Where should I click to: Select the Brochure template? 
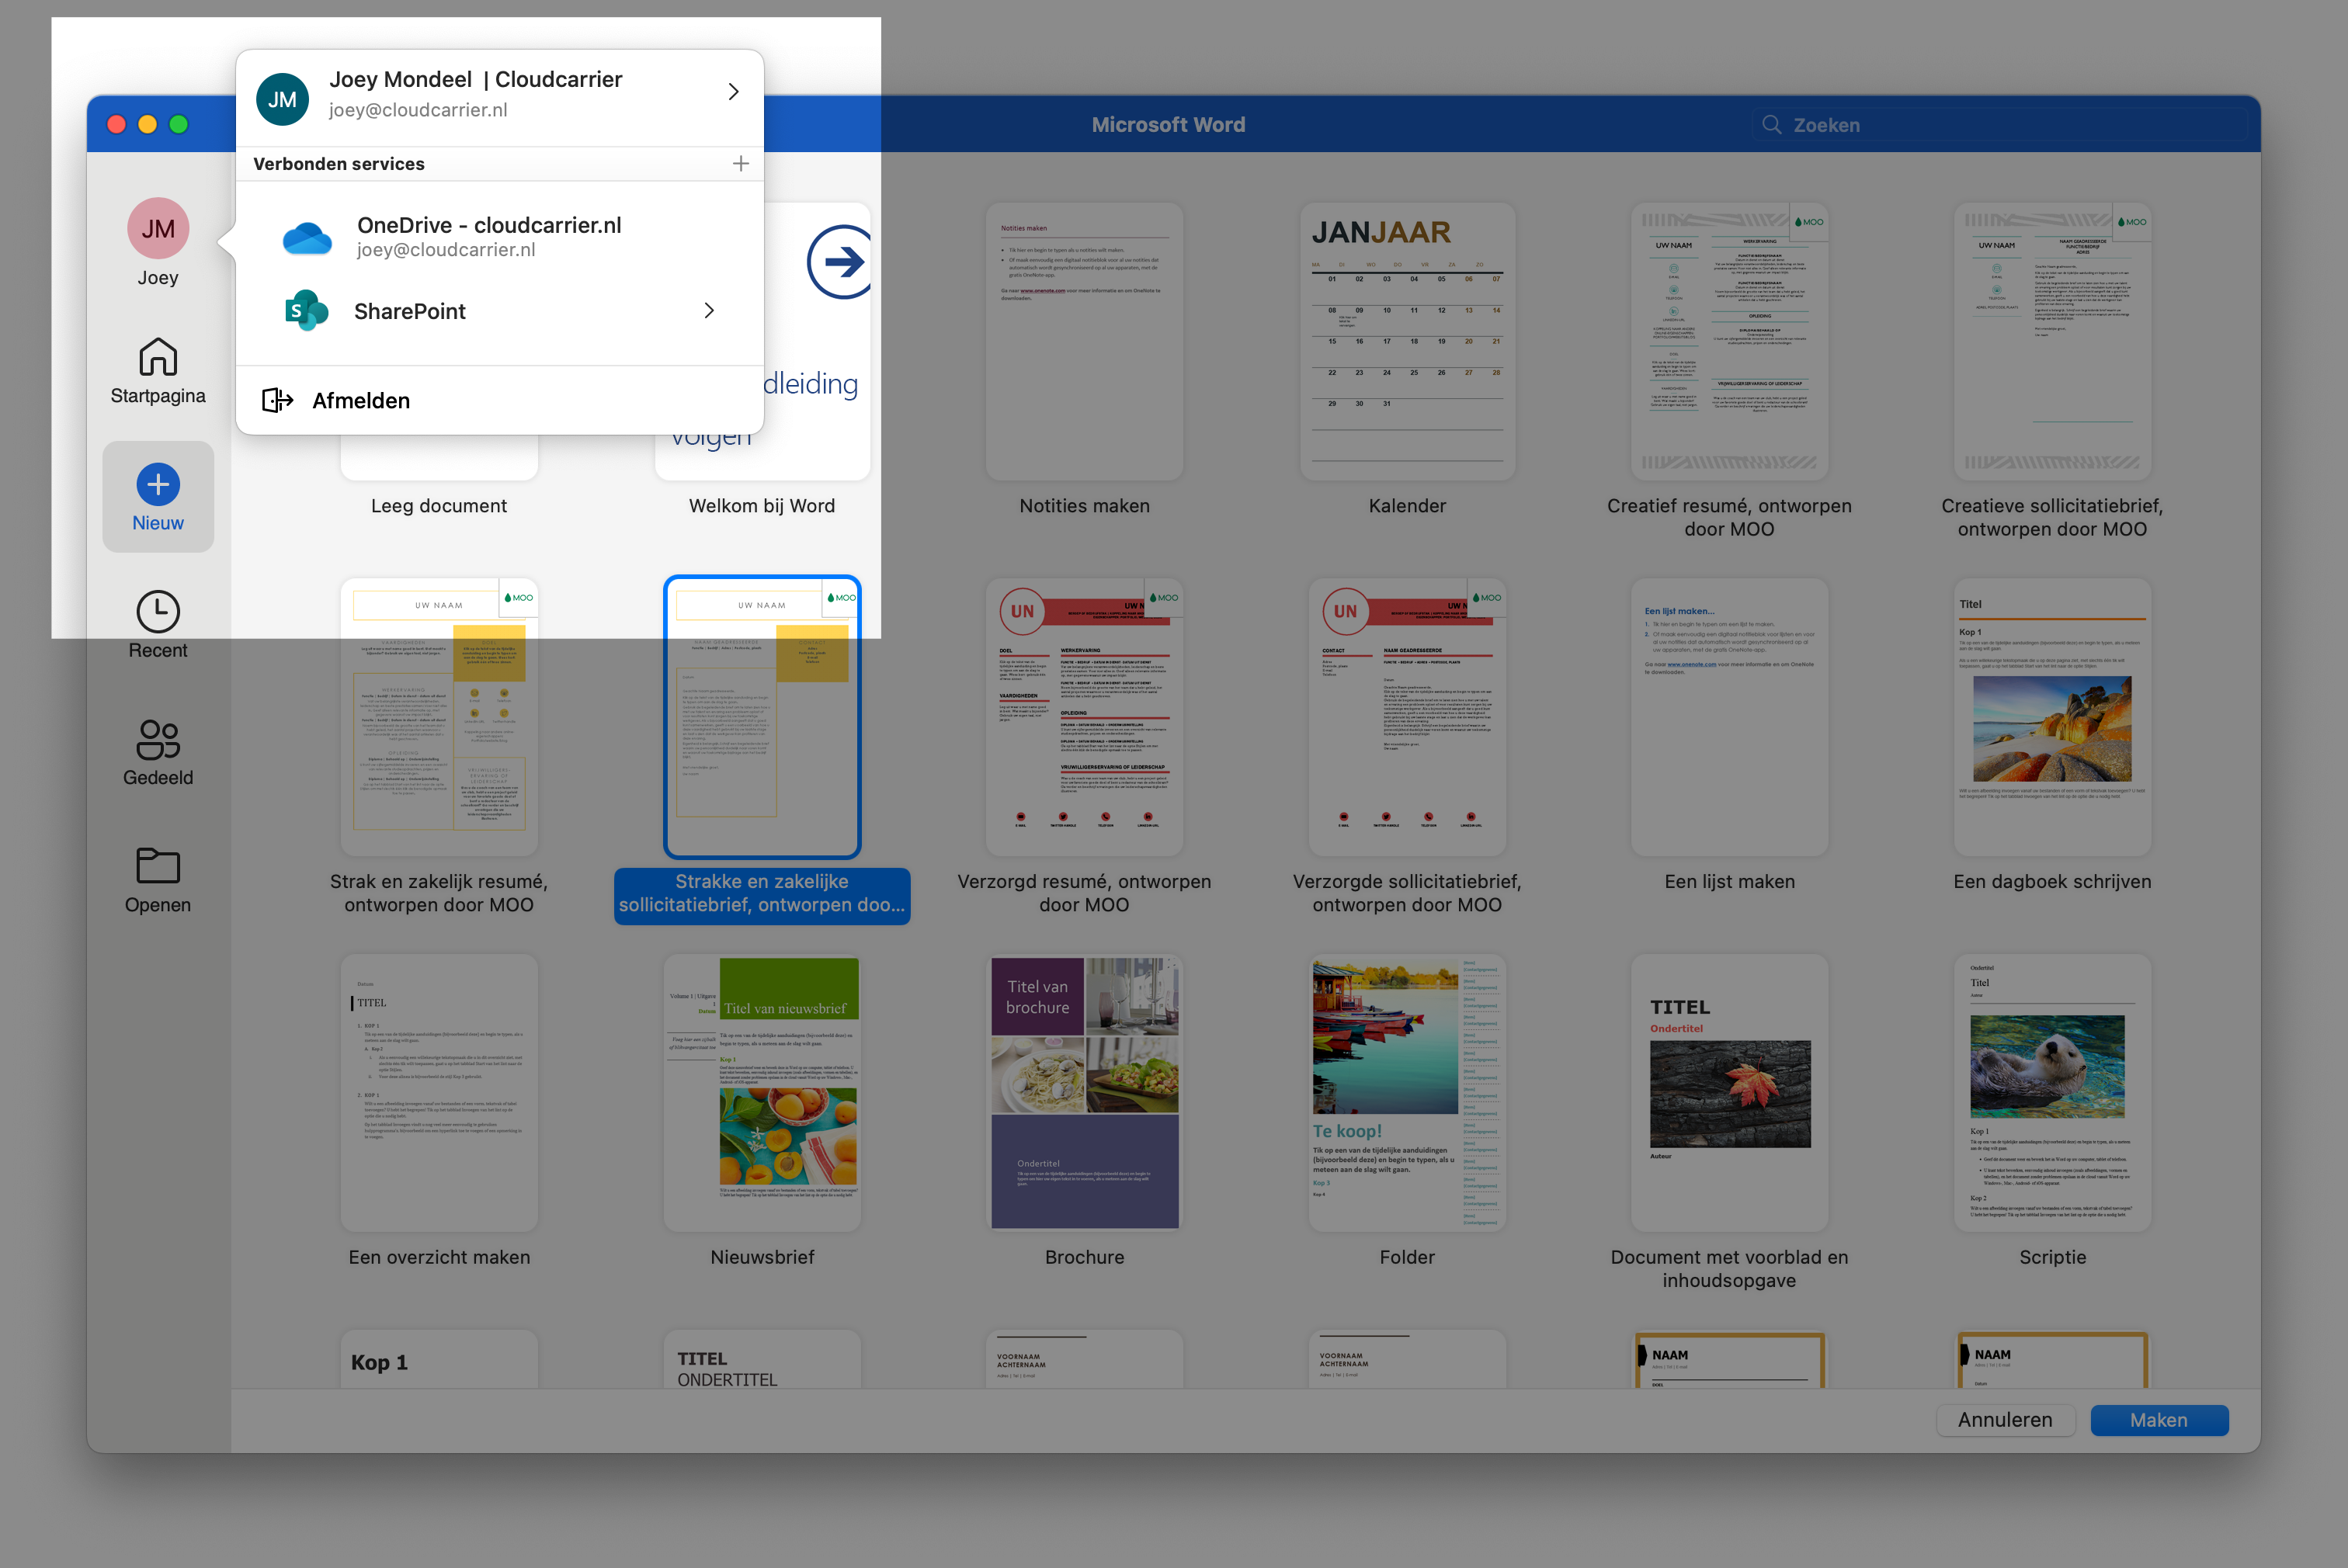[x=1084, y=1092]
